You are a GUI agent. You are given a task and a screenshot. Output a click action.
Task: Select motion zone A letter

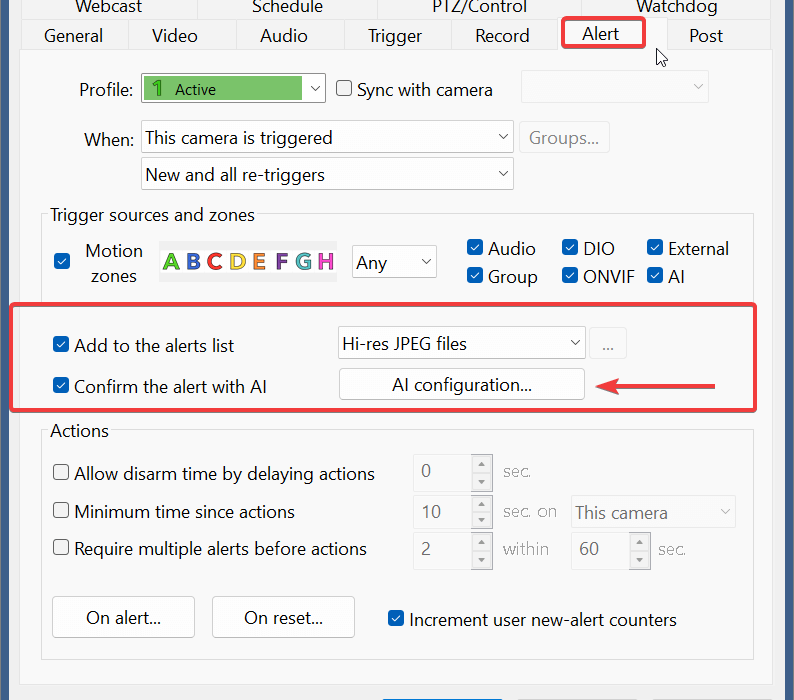[x=171, y=262]
